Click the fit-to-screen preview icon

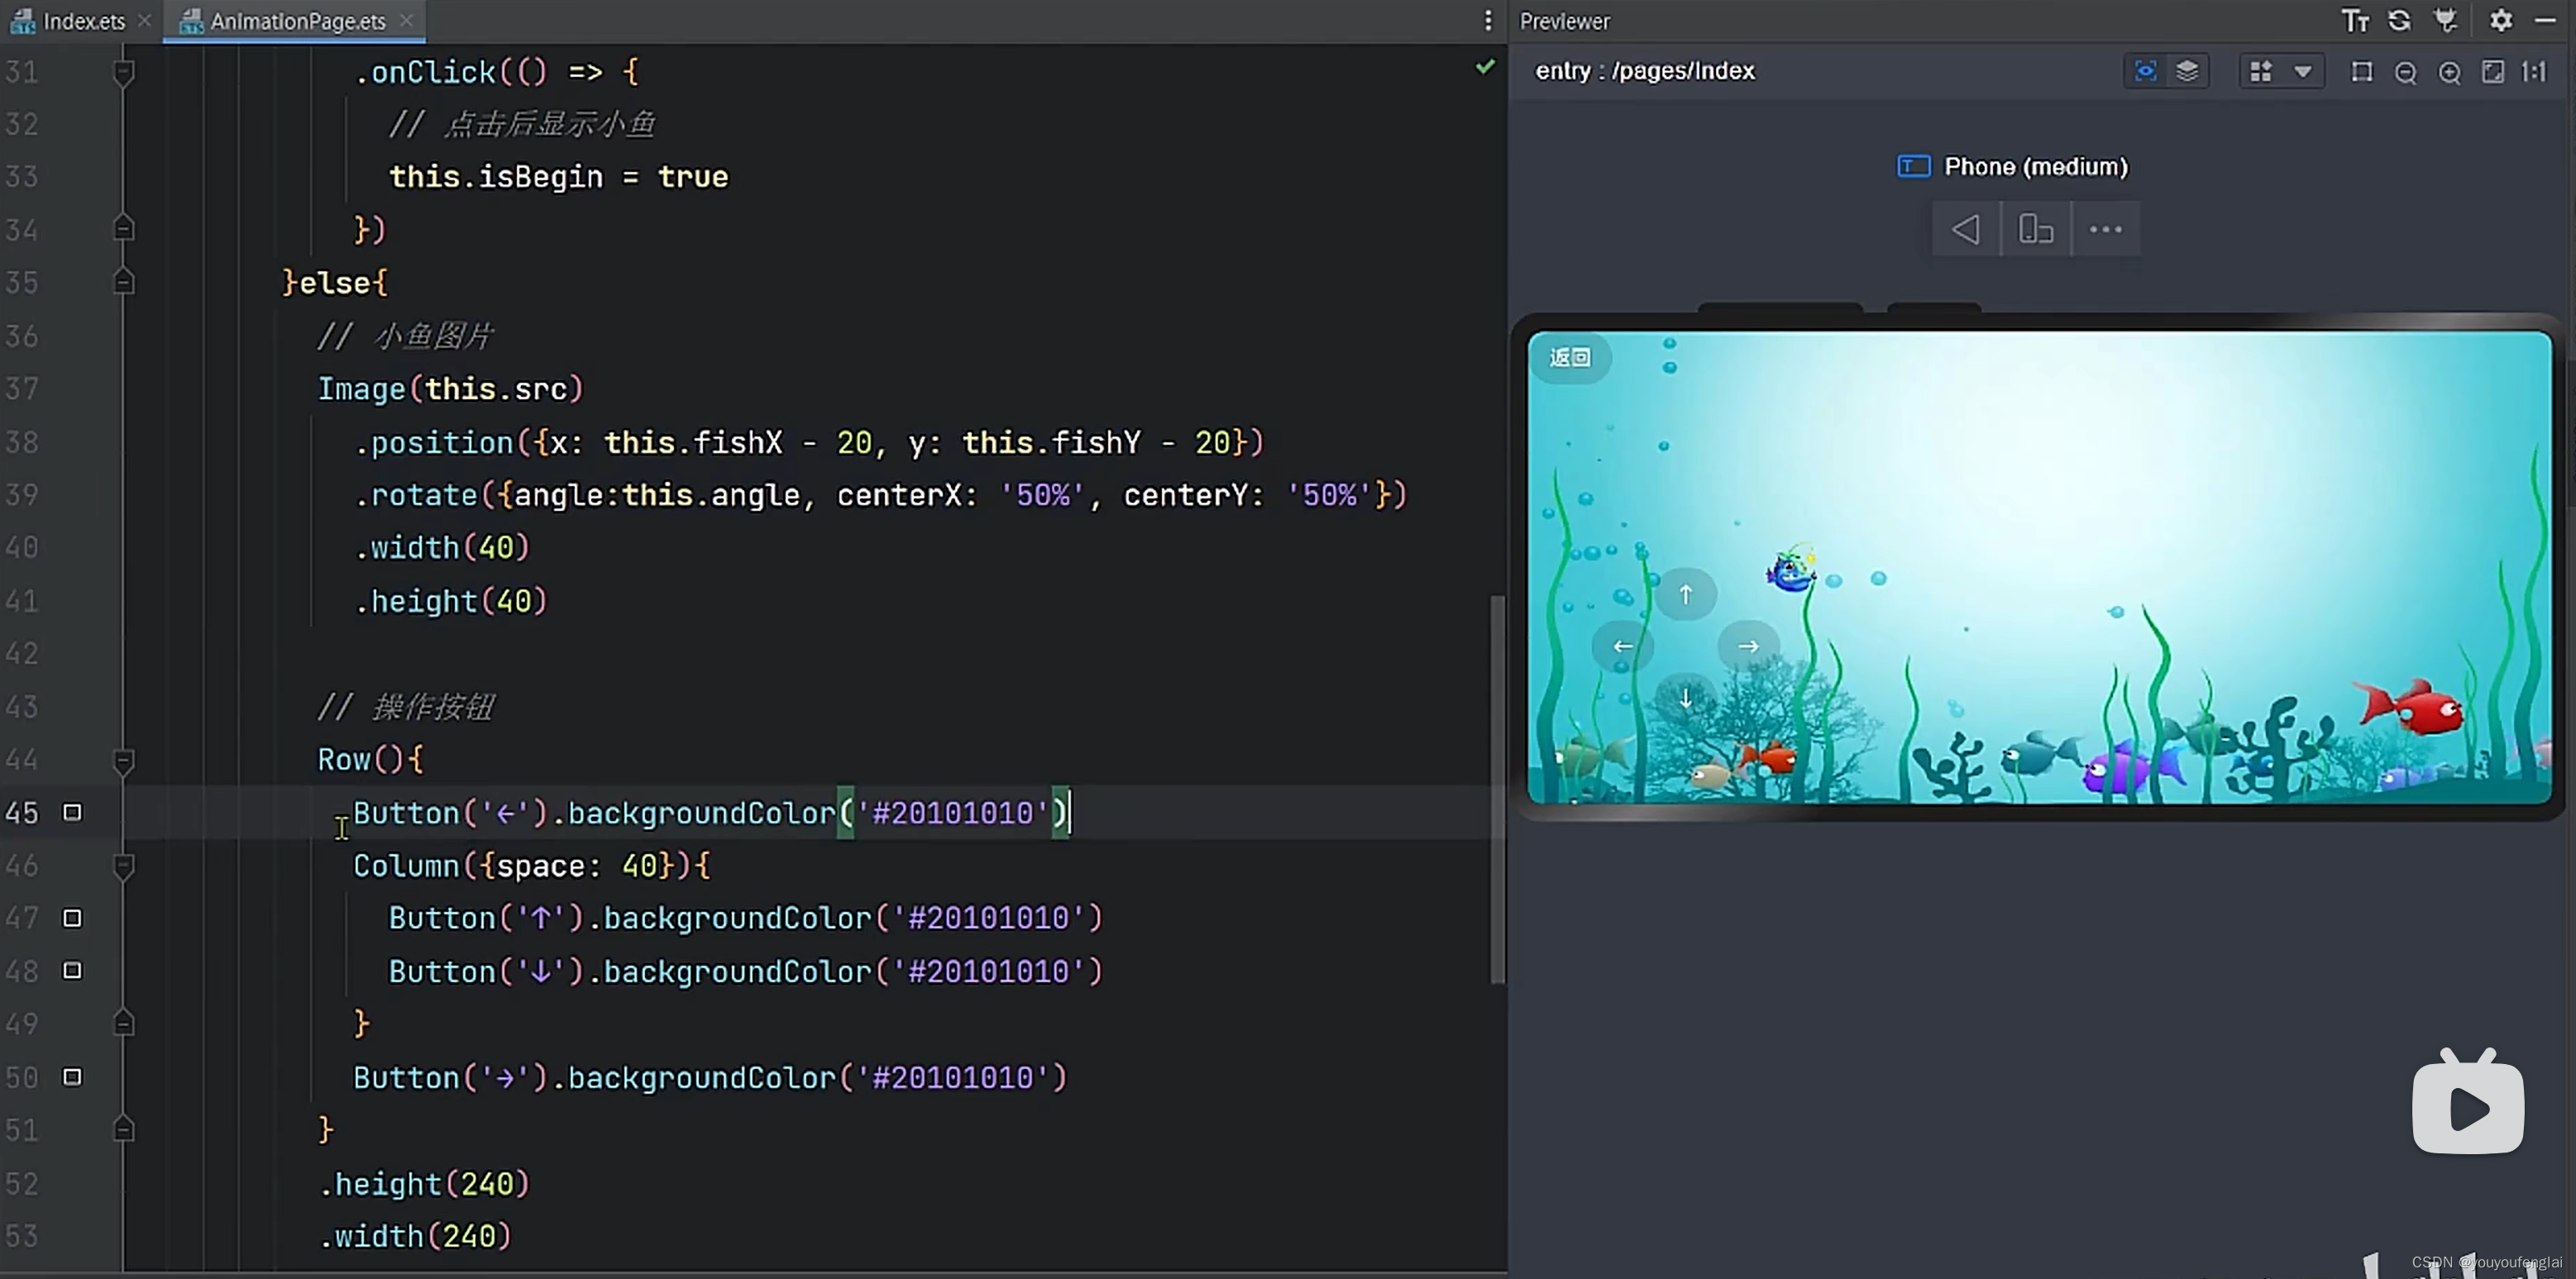click(x=2493, y=72)
